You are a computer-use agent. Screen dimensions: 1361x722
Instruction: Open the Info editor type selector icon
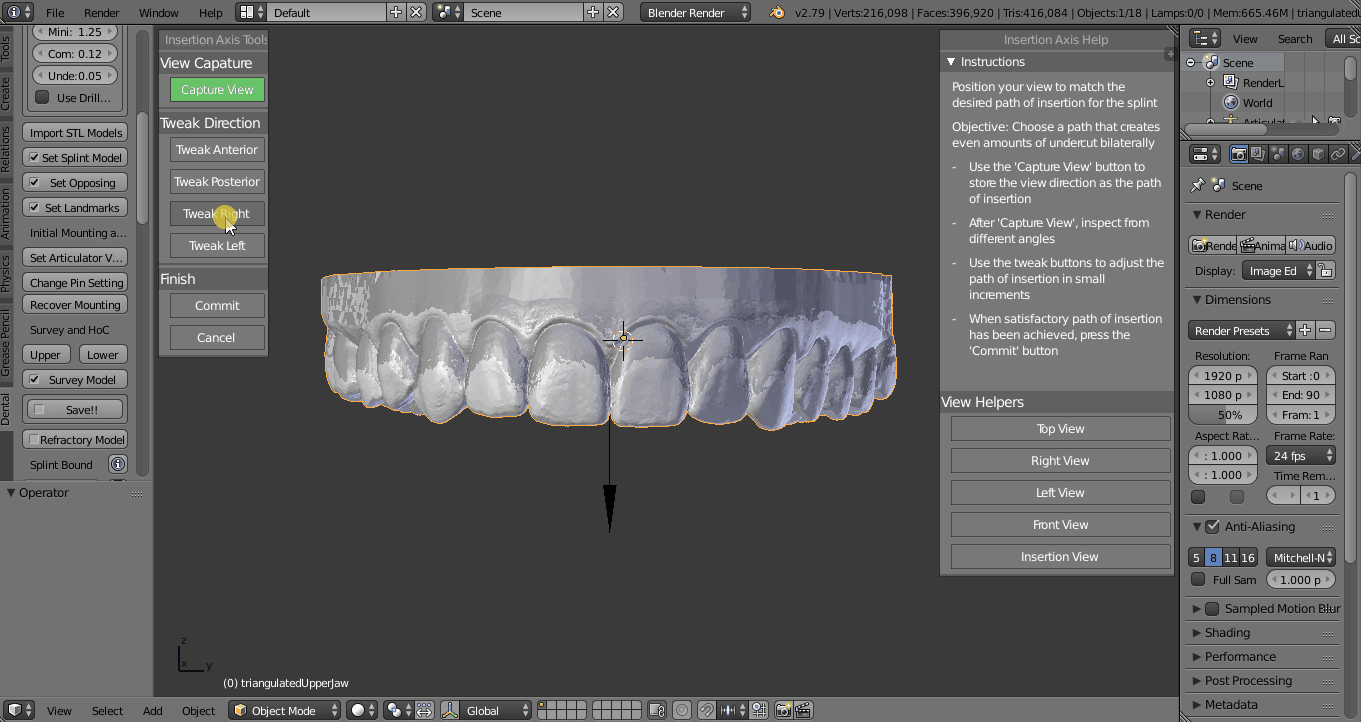pyautogui.click(x=17, y=12)
